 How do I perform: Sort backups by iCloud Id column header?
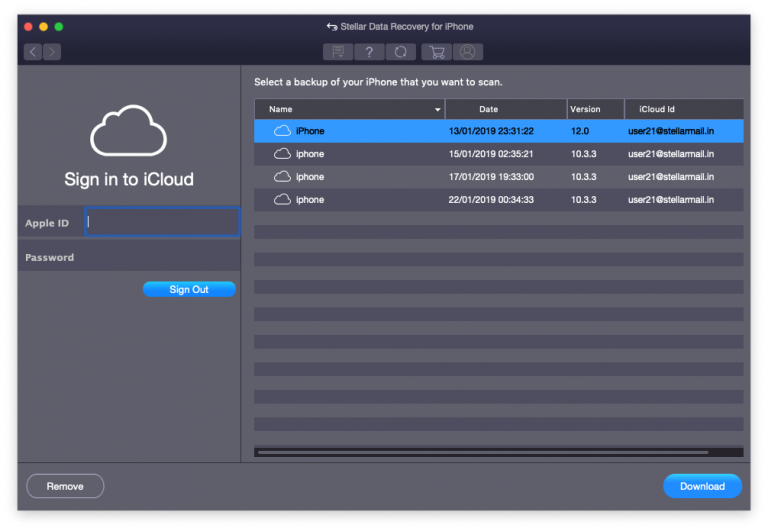684,109
